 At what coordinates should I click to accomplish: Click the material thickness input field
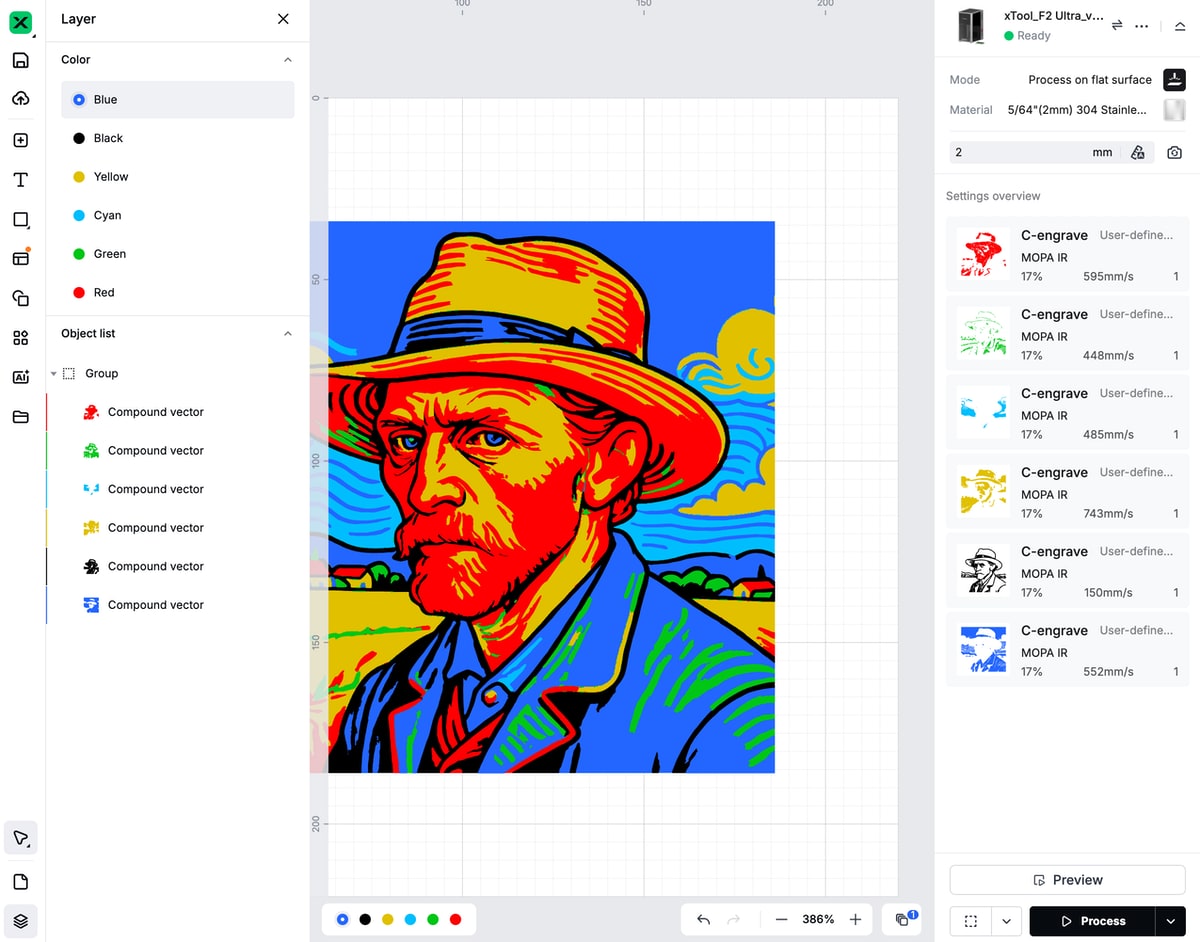[x=1020, y=153]
